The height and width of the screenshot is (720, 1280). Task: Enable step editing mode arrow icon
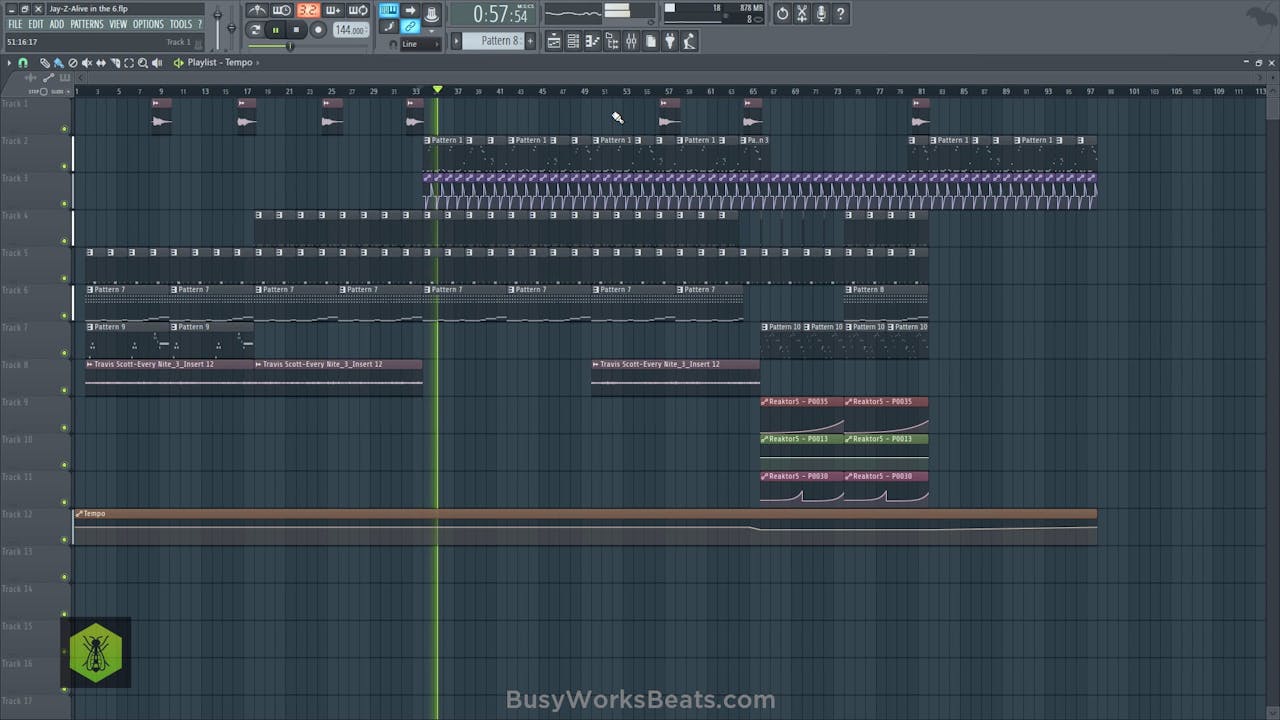pos(410,10)
